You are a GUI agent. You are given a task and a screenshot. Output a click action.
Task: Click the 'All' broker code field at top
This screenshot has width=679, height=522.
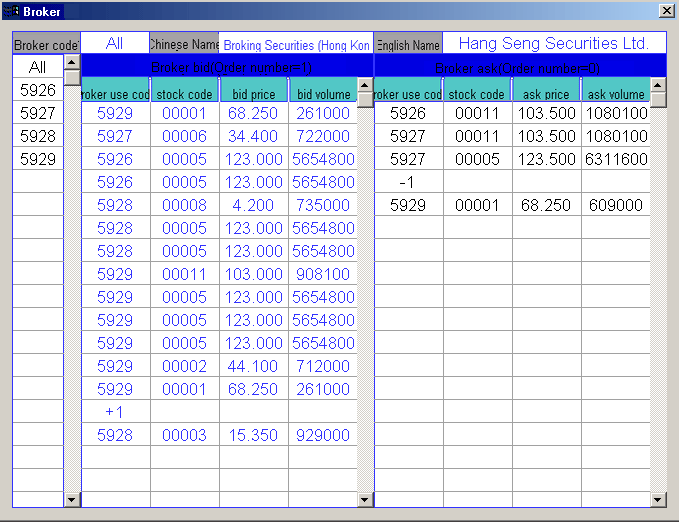pyautogui.click(x=115, y=43)
